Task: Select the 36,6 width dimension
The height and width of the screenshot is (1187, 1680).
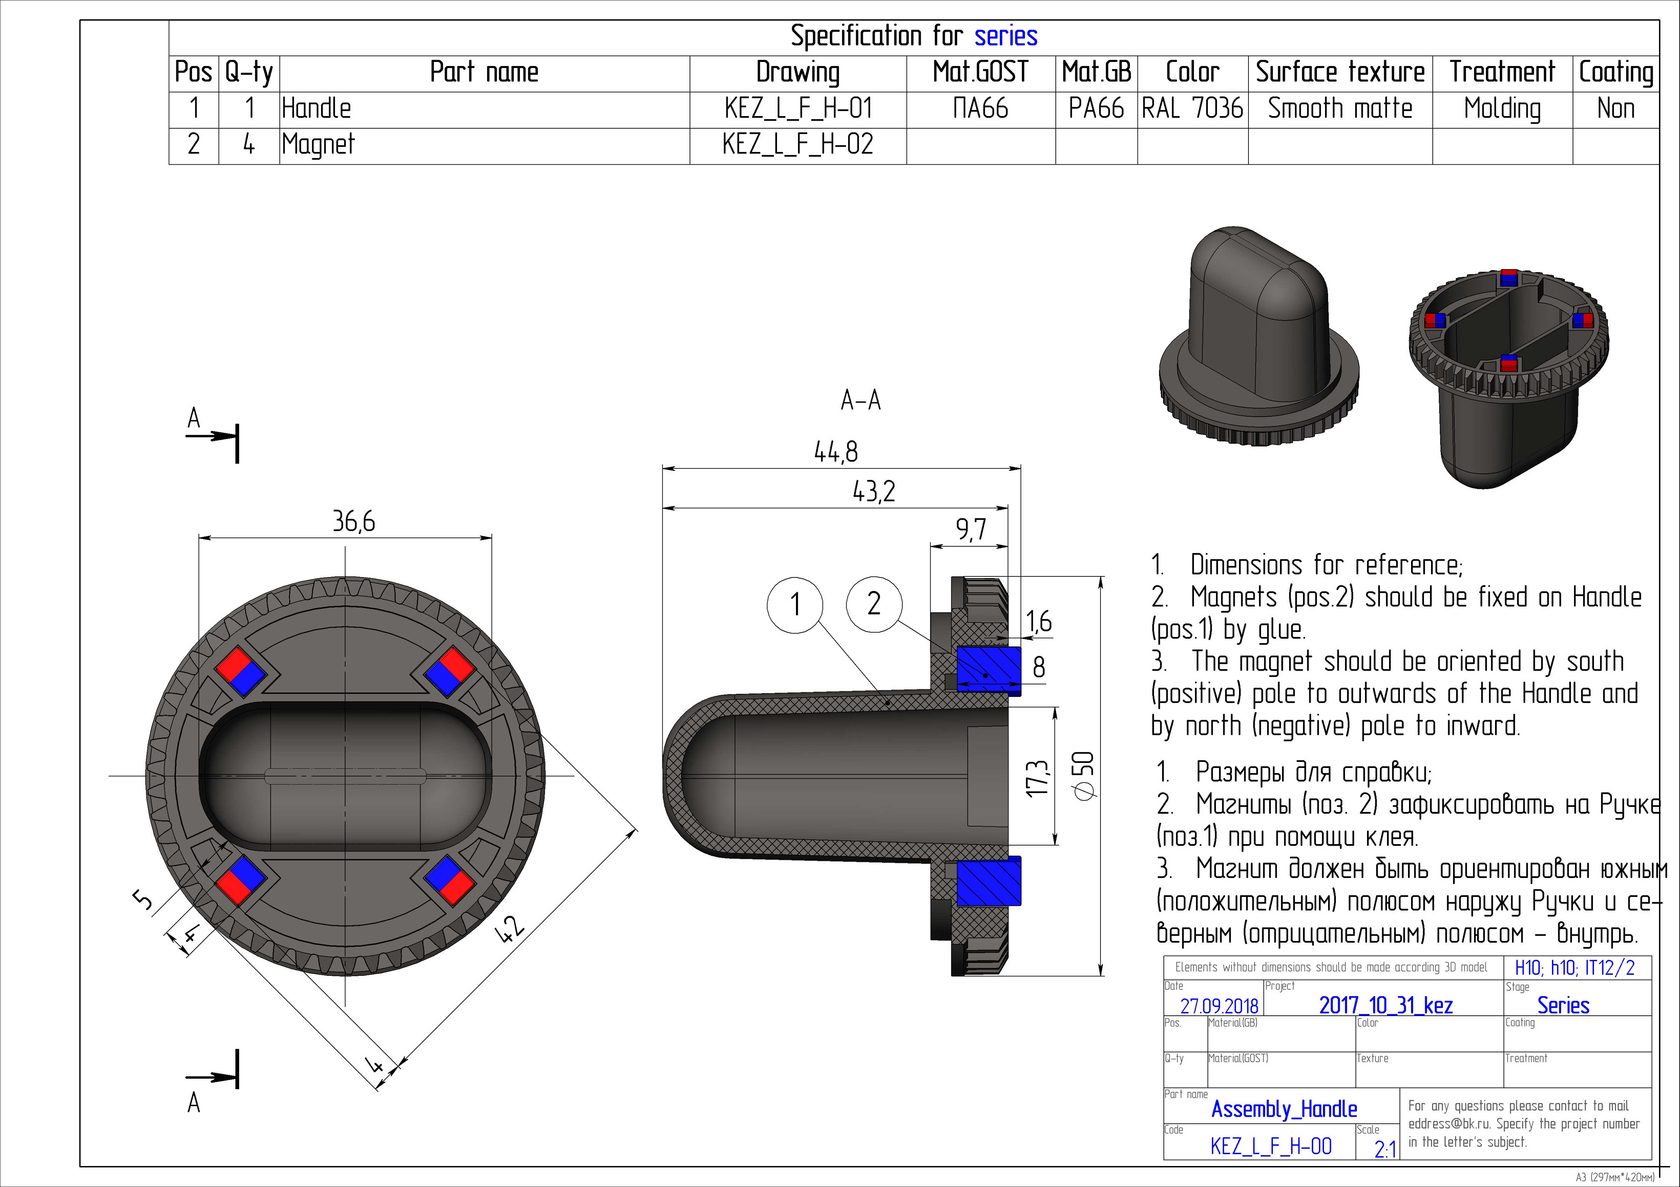Action: point(353,521)
